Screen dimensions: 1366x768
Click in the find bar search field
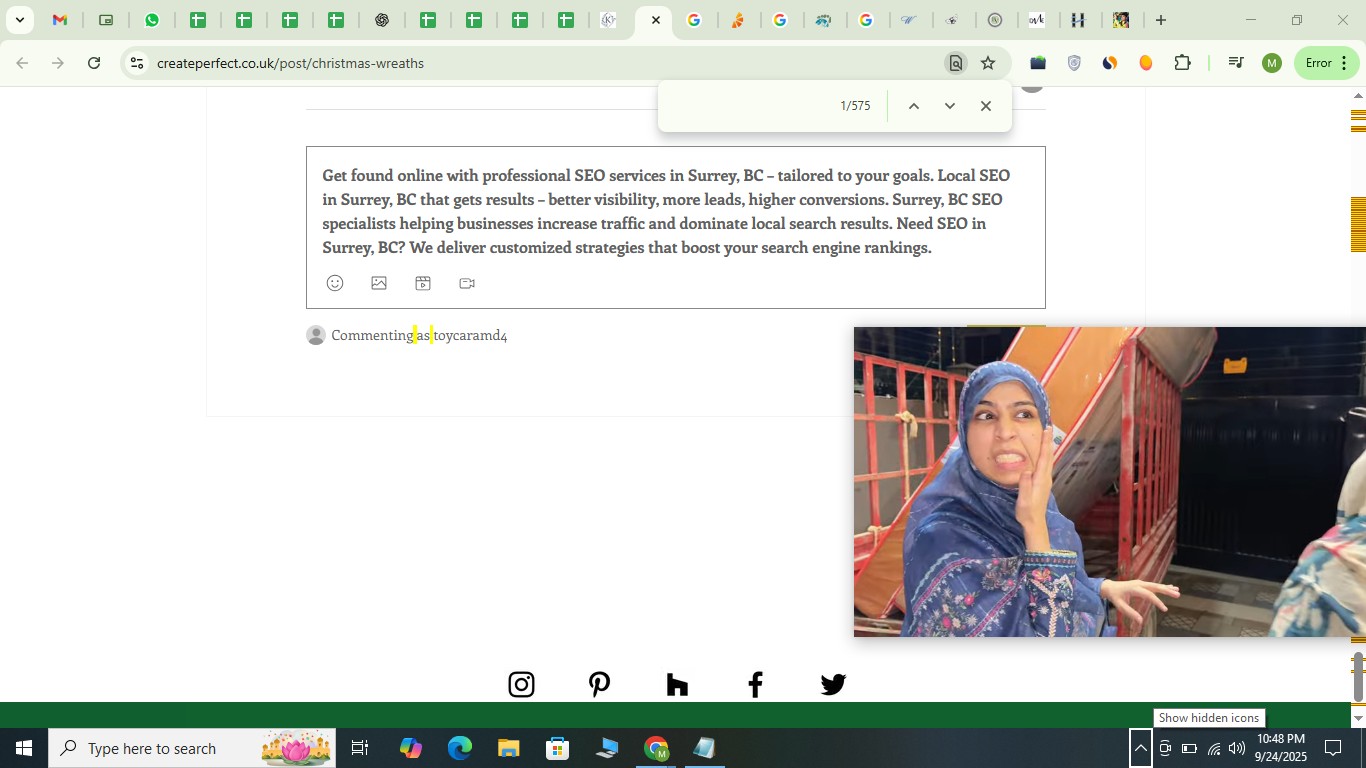pos(750,106)
